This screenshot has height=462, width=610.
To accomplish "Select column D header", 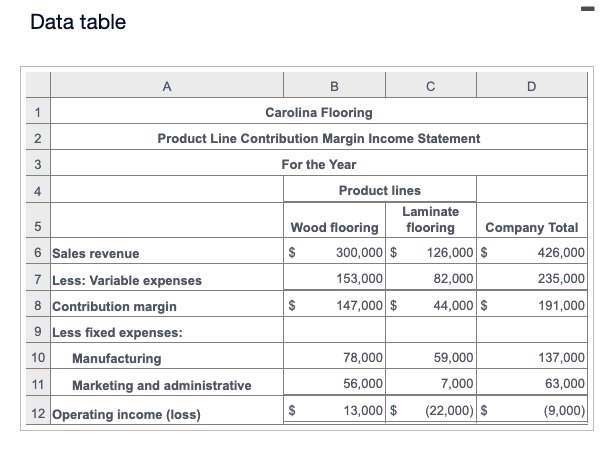I will click(532, 85).
